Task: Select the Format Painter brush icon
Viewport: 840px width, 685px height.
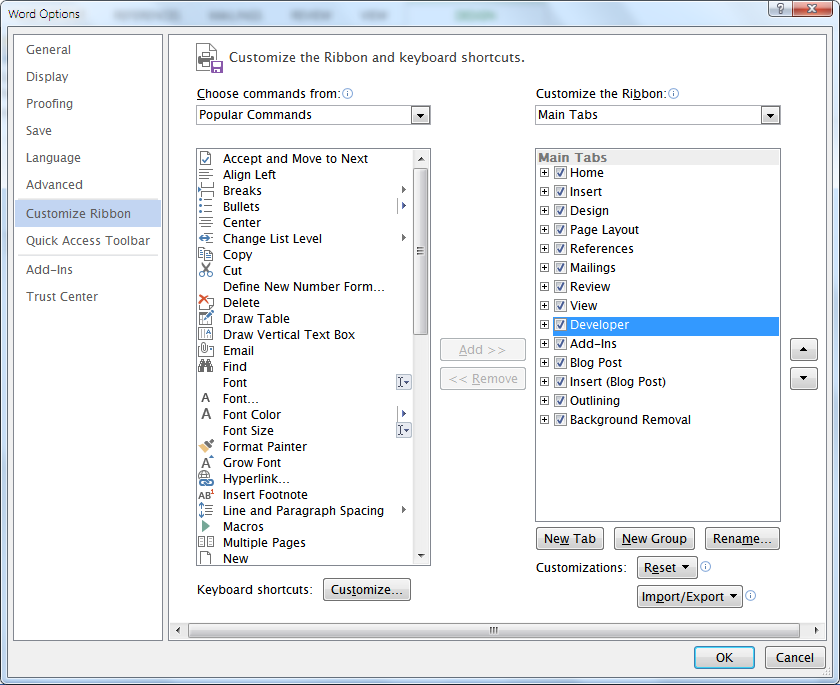Action: (x=206, y=446)
